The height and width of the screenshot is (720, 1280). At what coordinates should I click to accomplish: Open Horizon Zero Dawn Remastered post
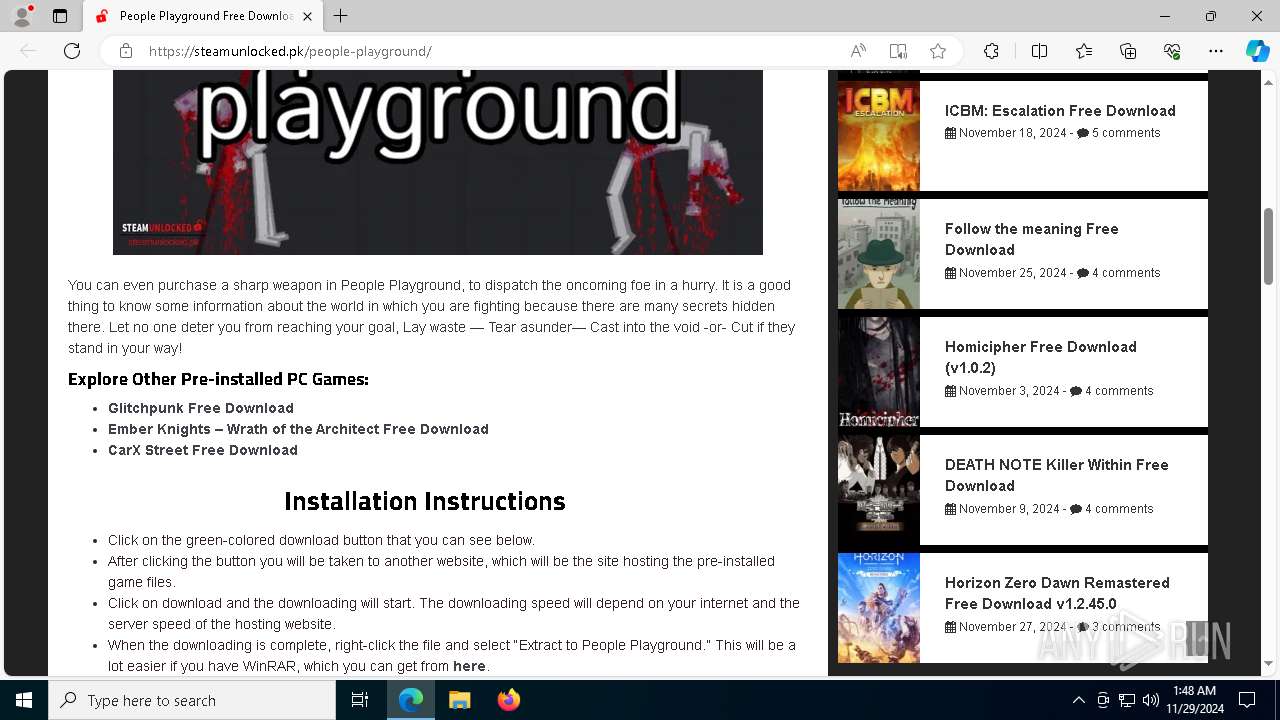[x=1057, y=593]
